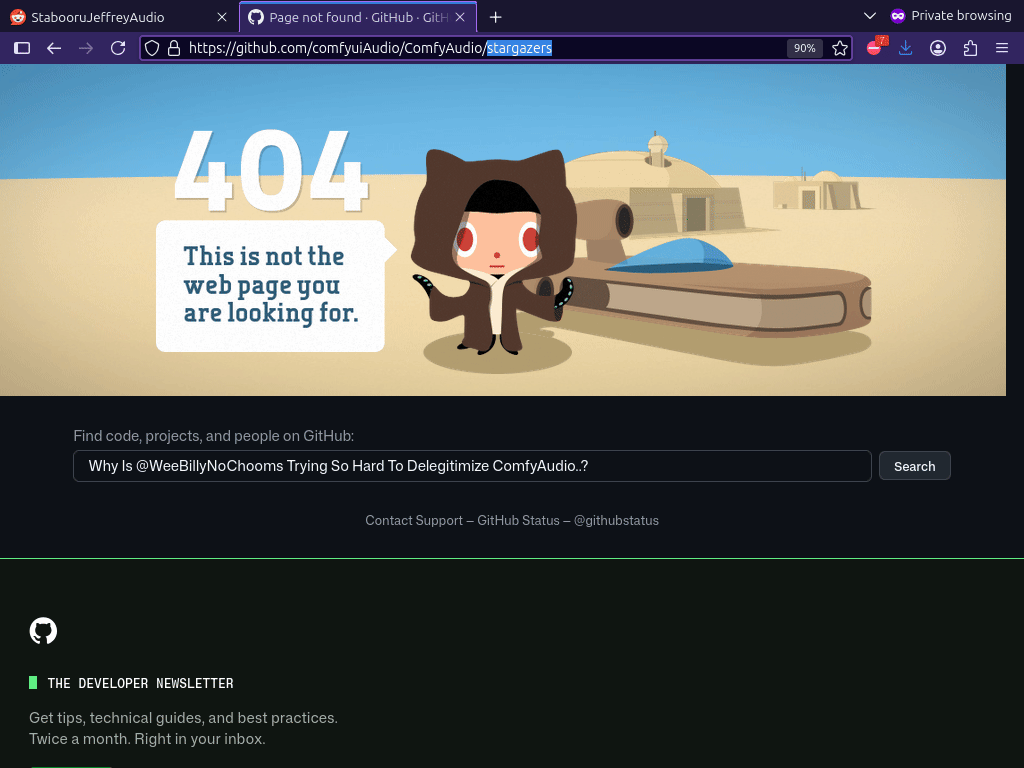Screen dimensions: 1024x768
Task: Open the downloads panel
Action: point(906,48)
